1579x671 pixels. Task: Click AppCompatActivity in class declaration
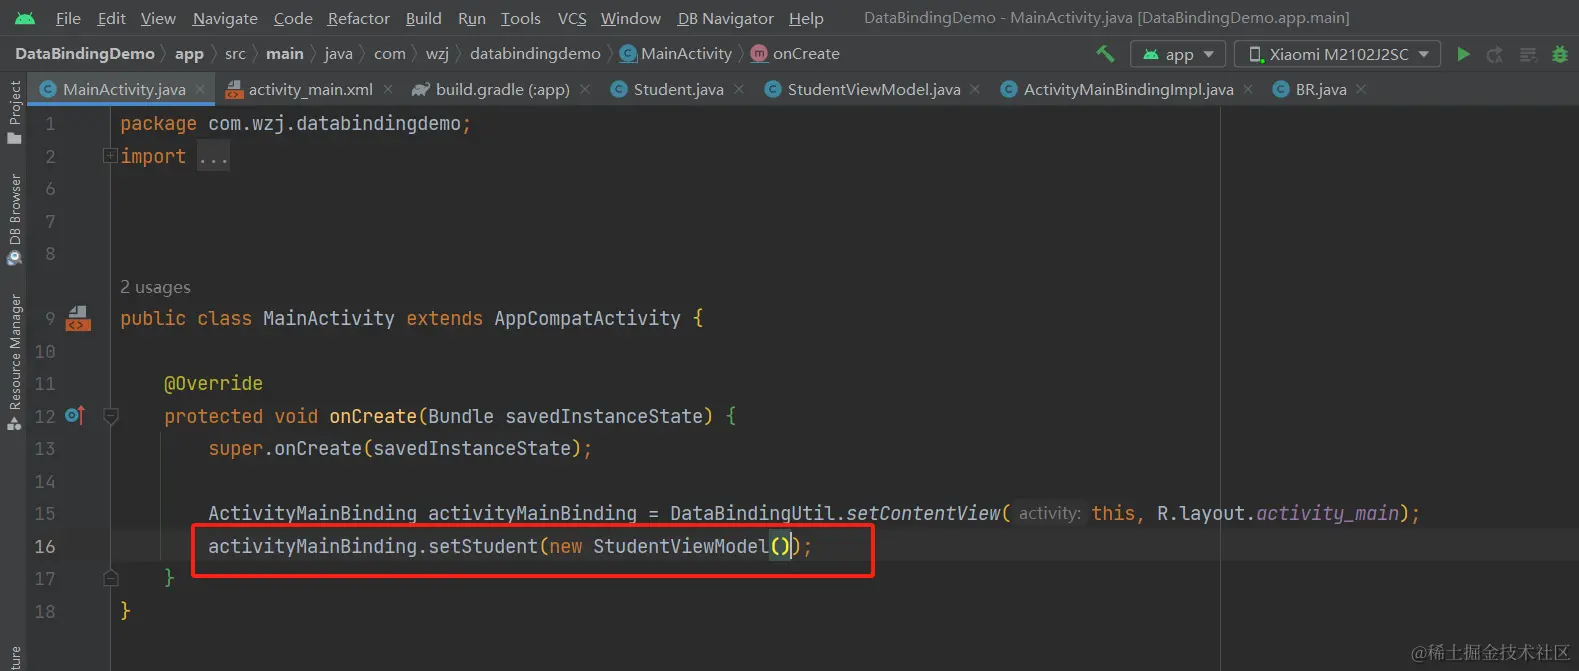click(587, 319)
